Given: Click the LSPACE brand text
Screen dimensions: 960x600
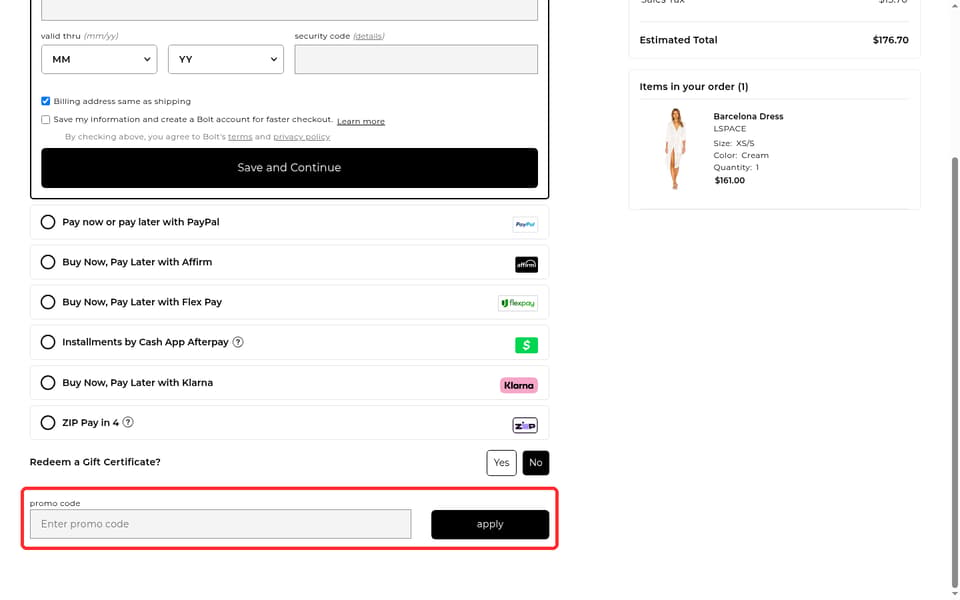Looking at the screenshot, I should coord(730,129).
